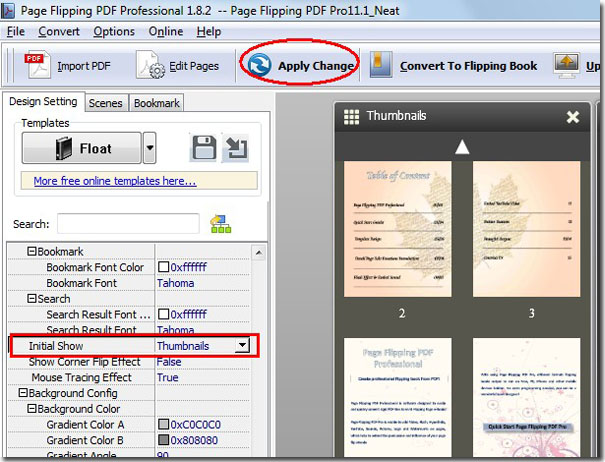Click Show Corner Flip Effect value False
This screenshot has width=605, height=462.
(169, 362)
